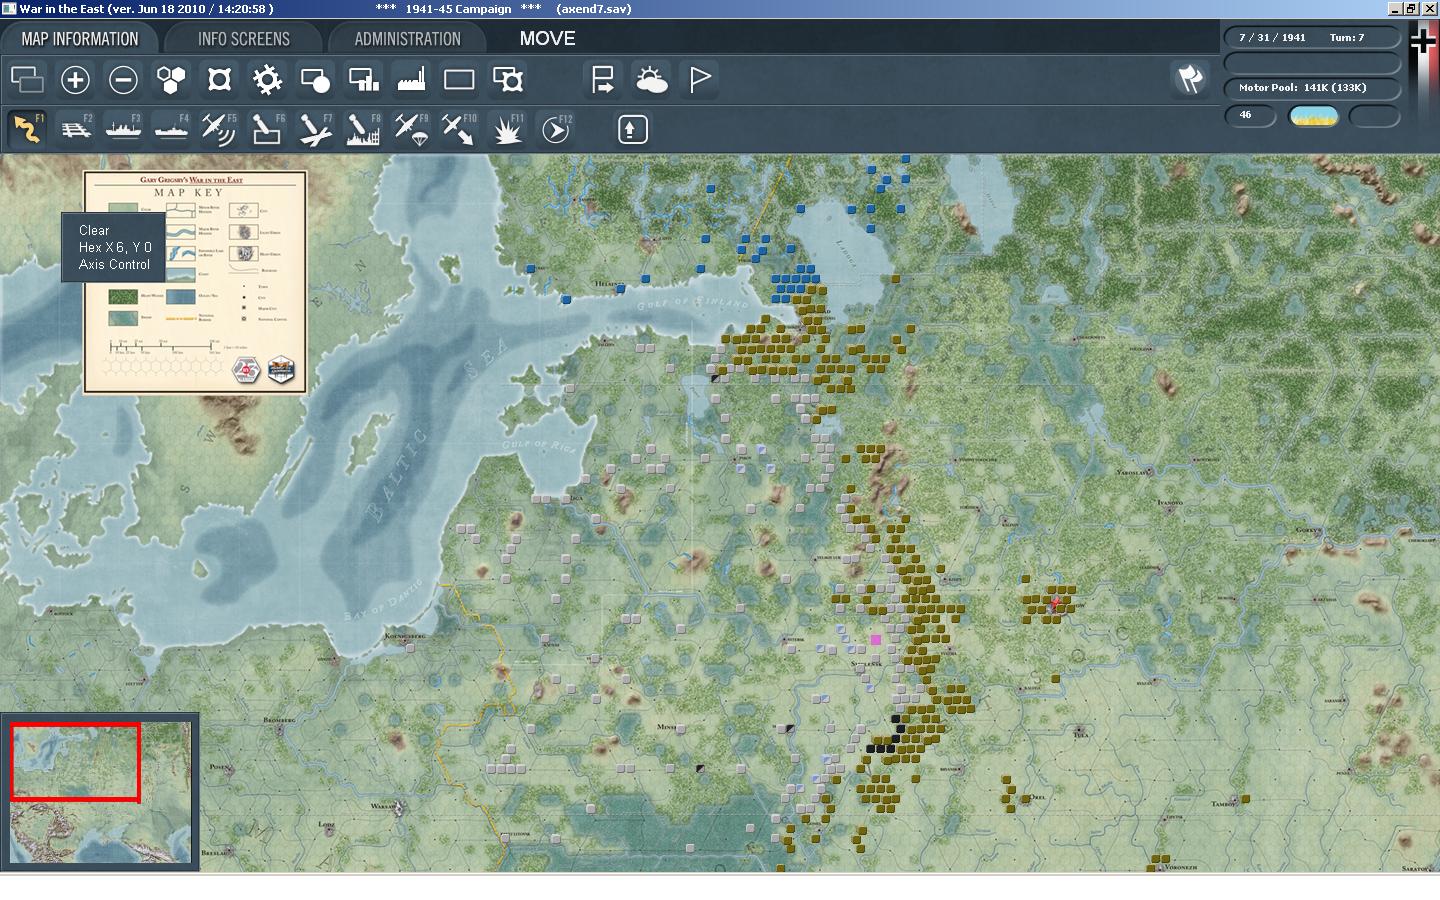
Task: Click the red Moscow marker on the map
Action: pos(1055,603)
